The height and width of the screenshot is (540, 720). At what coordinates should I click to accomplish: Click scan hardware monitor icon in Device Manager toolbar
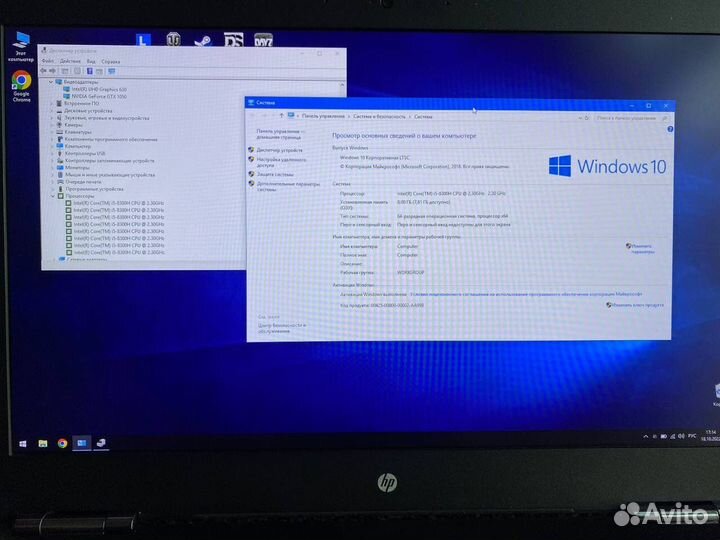(x=112, y=71)
